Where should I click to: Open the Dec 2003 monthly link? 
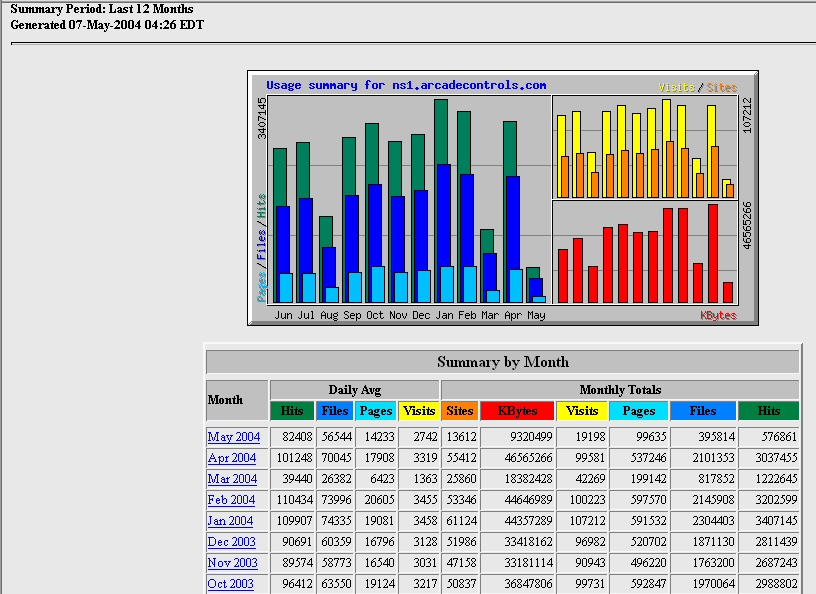[232, 542]
